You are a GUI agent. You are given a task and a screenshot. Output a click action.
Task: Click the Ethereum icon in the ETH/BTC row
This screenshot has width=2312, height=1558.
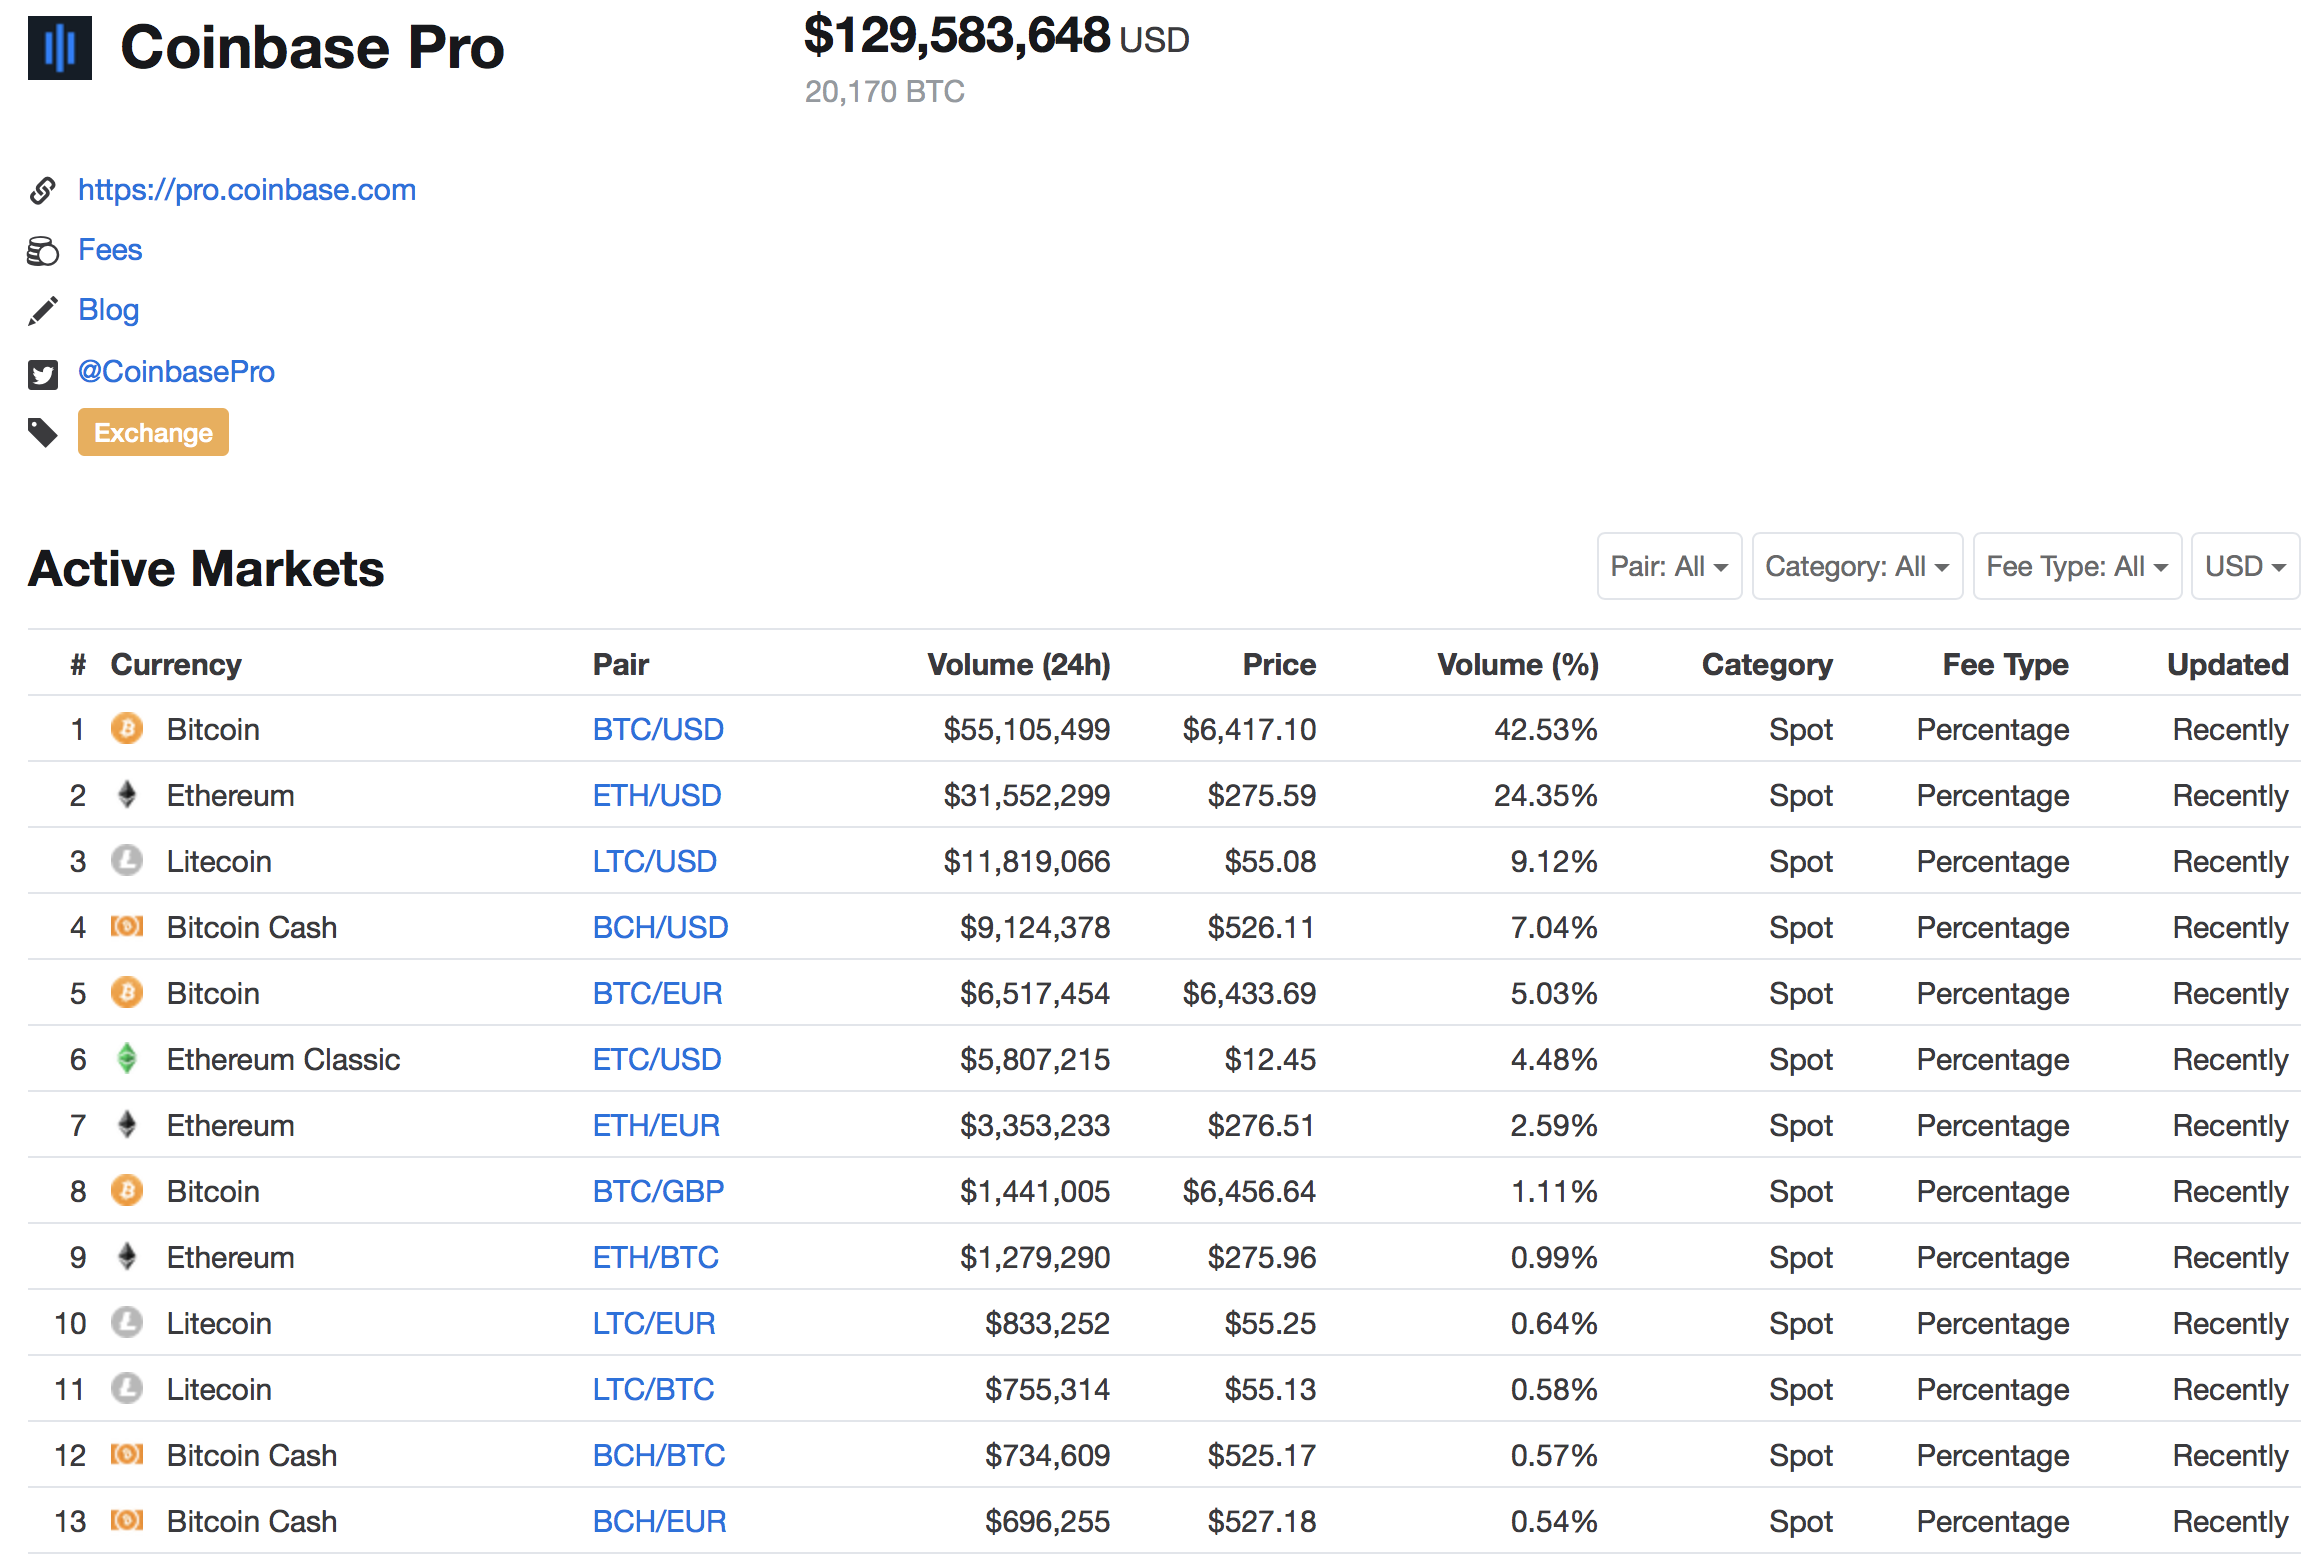[127, 1256]
